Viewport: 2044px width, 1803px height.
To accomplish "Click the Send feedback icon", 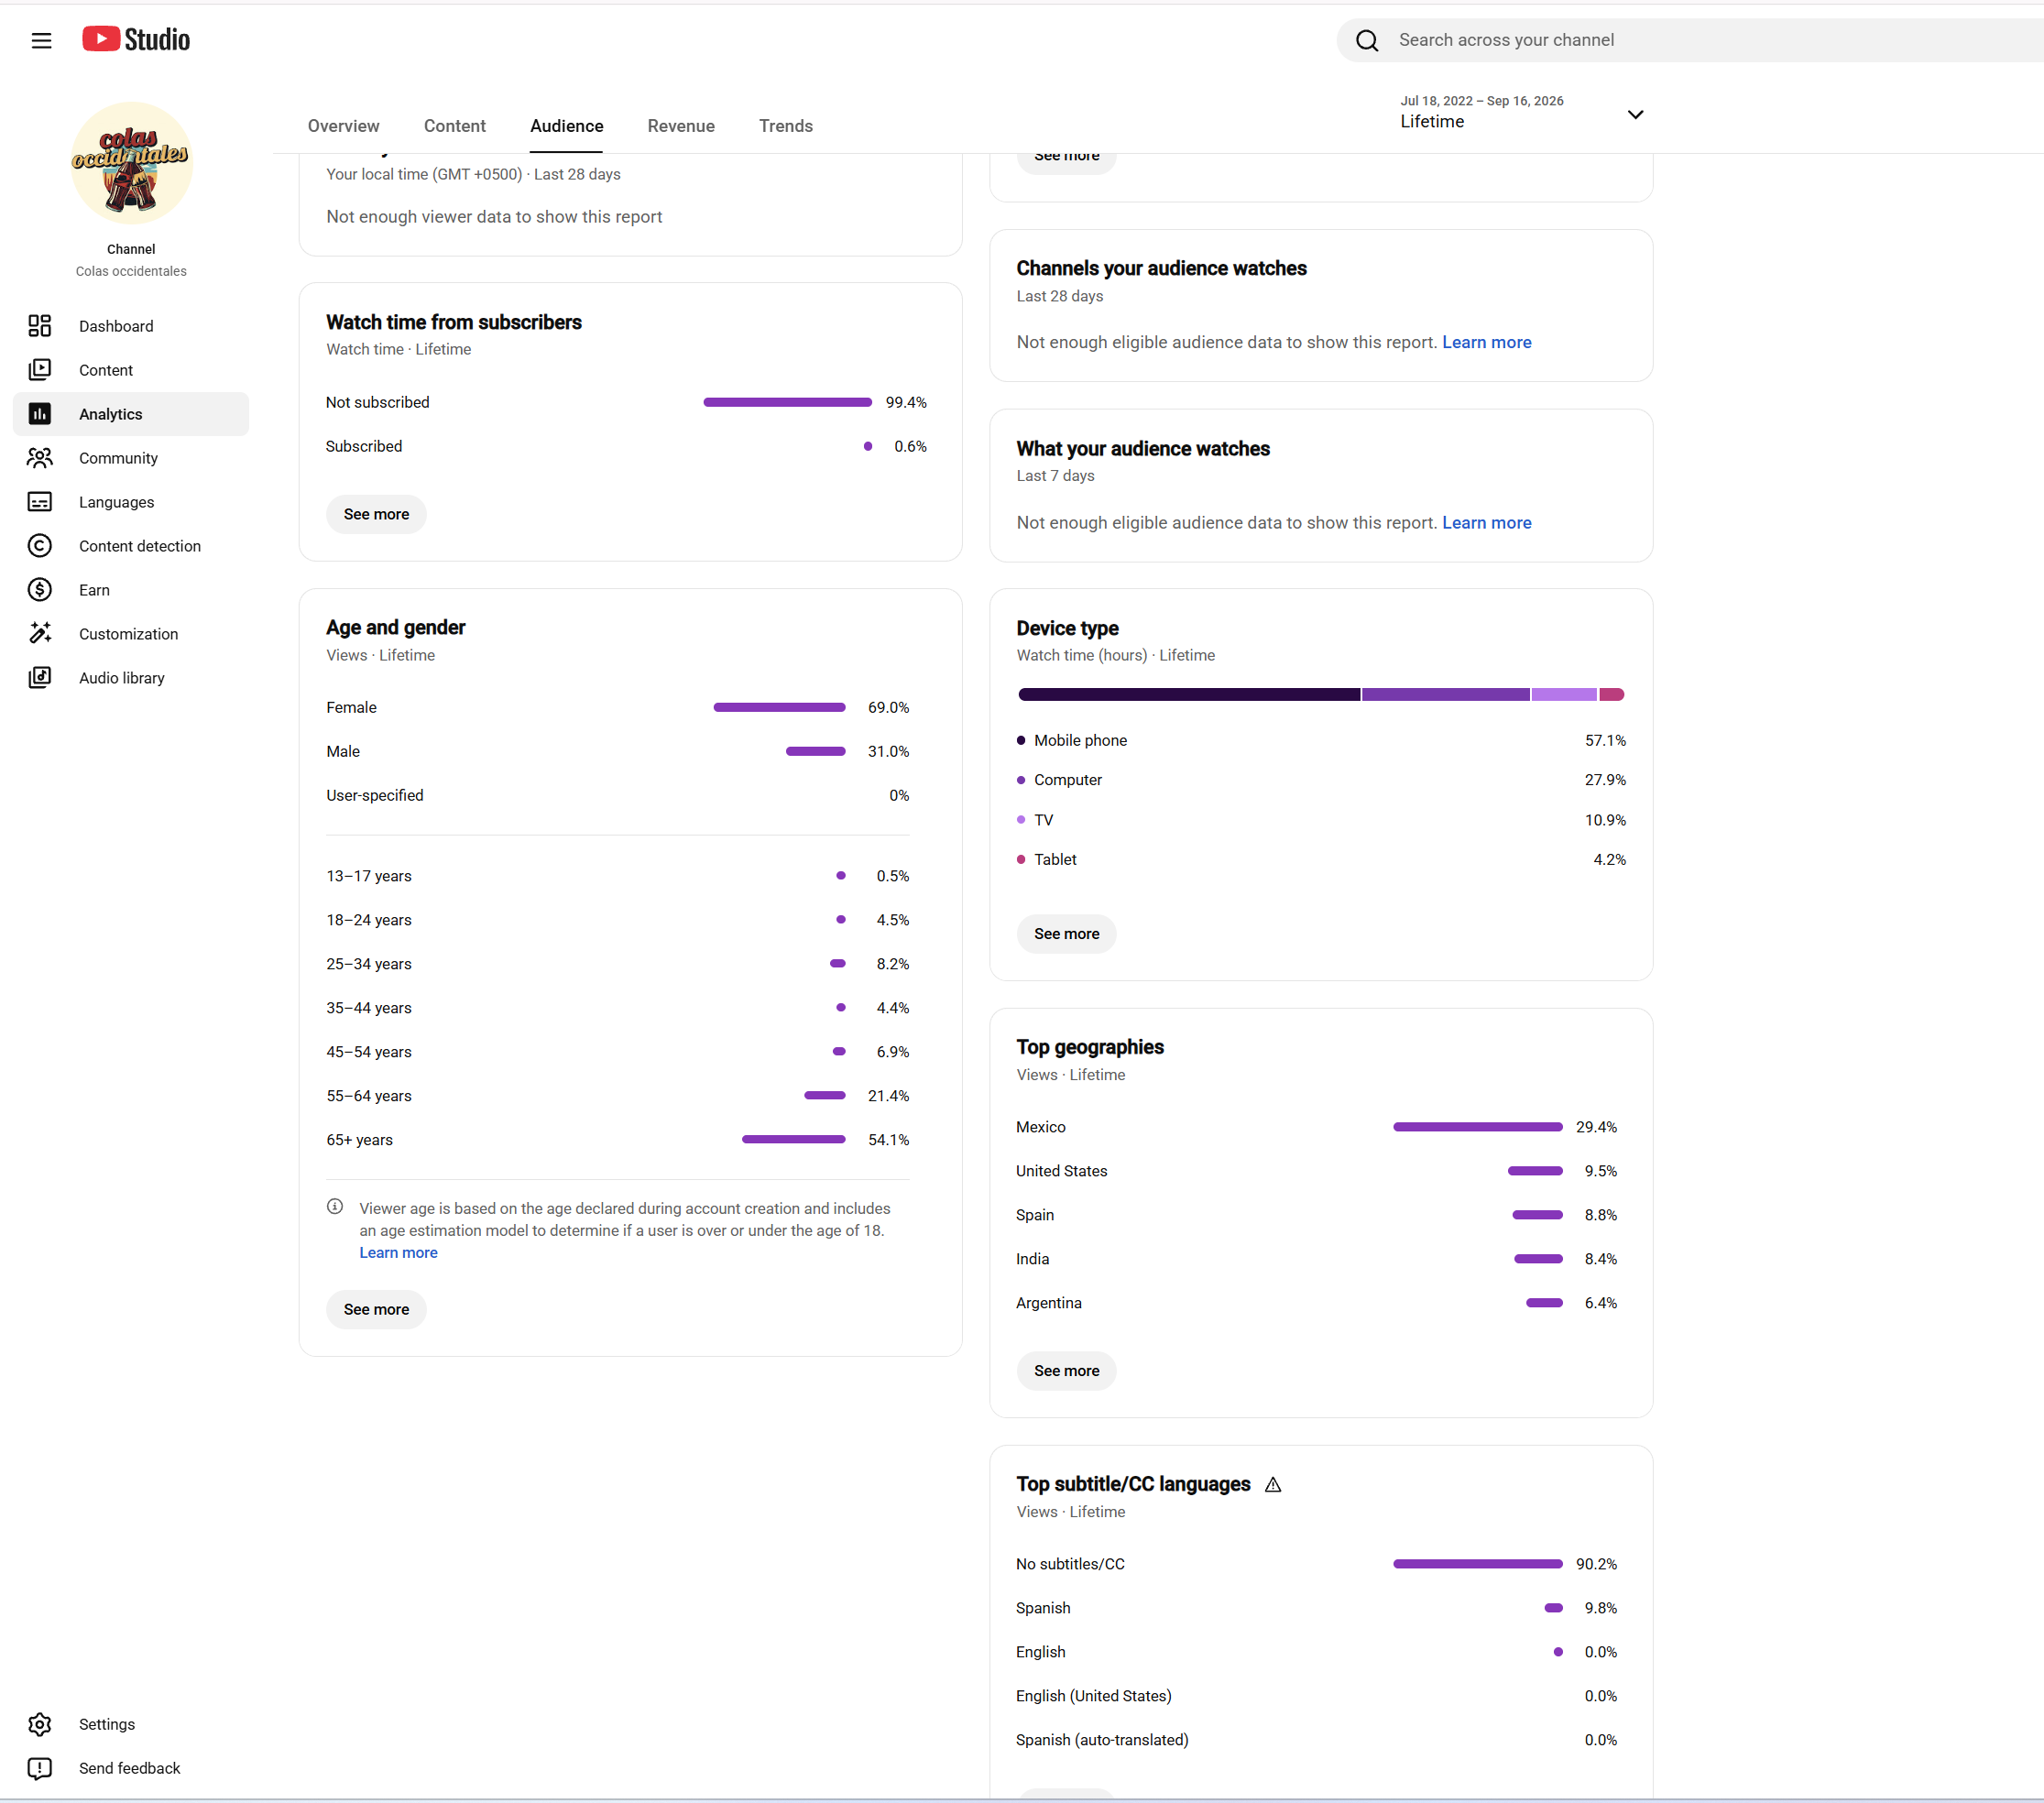I will point(40,1768).
